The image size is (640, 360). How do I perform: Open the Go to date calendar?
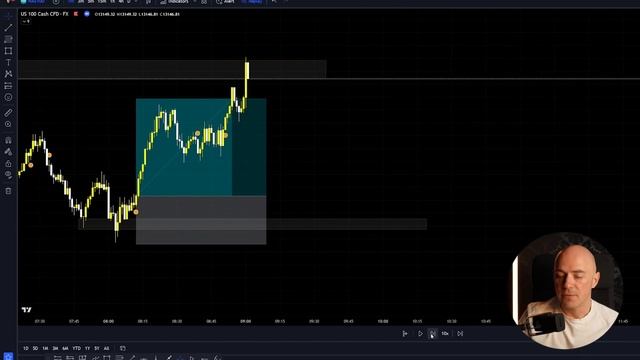coord(123,348)
